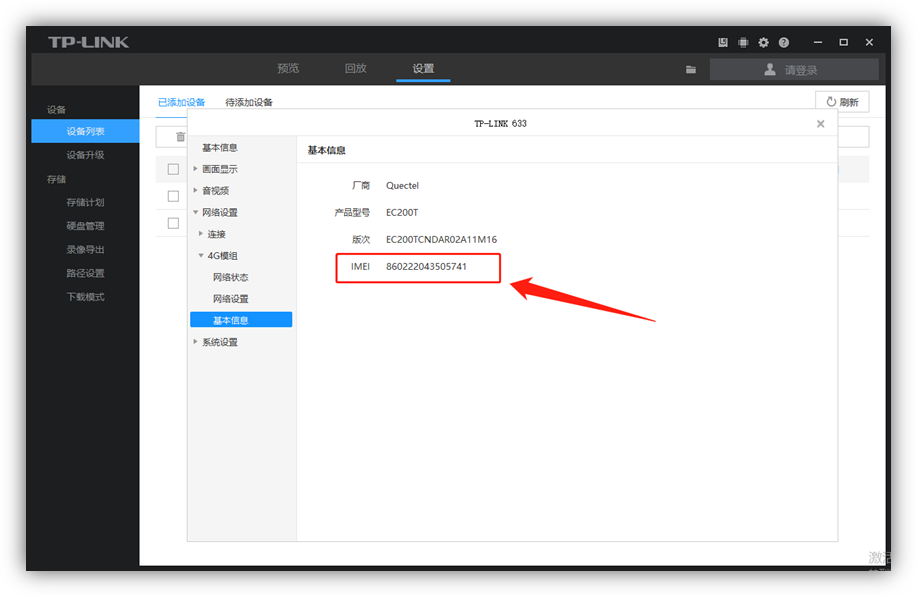
Task: Open 存储计划 in left sidebar
Action: click(x=85, y=202)
